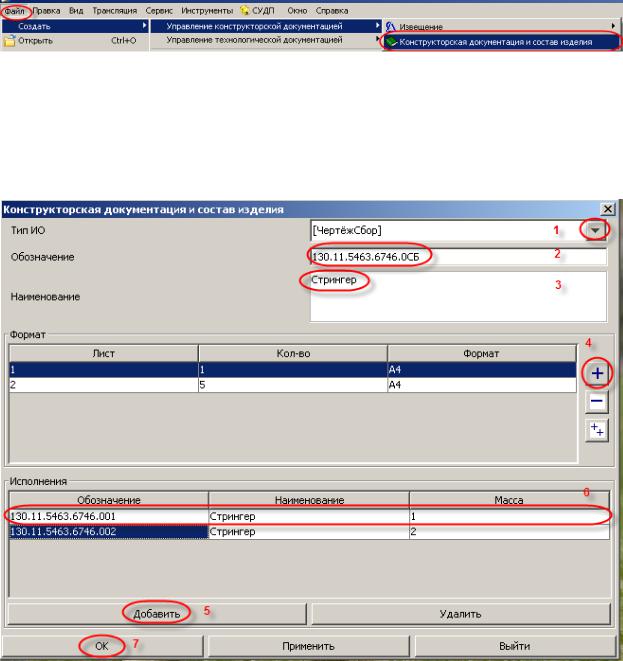Click the Удалить button
This screenshot has height=661, width=623.
[x=461, y=614]
